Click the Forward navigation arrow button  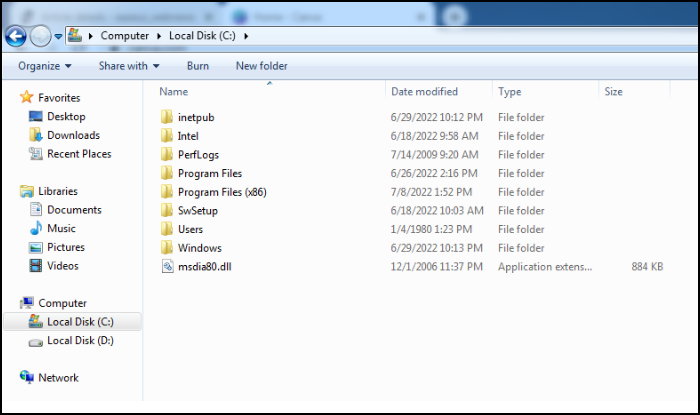pyautogui.click(x=41, y=36)
